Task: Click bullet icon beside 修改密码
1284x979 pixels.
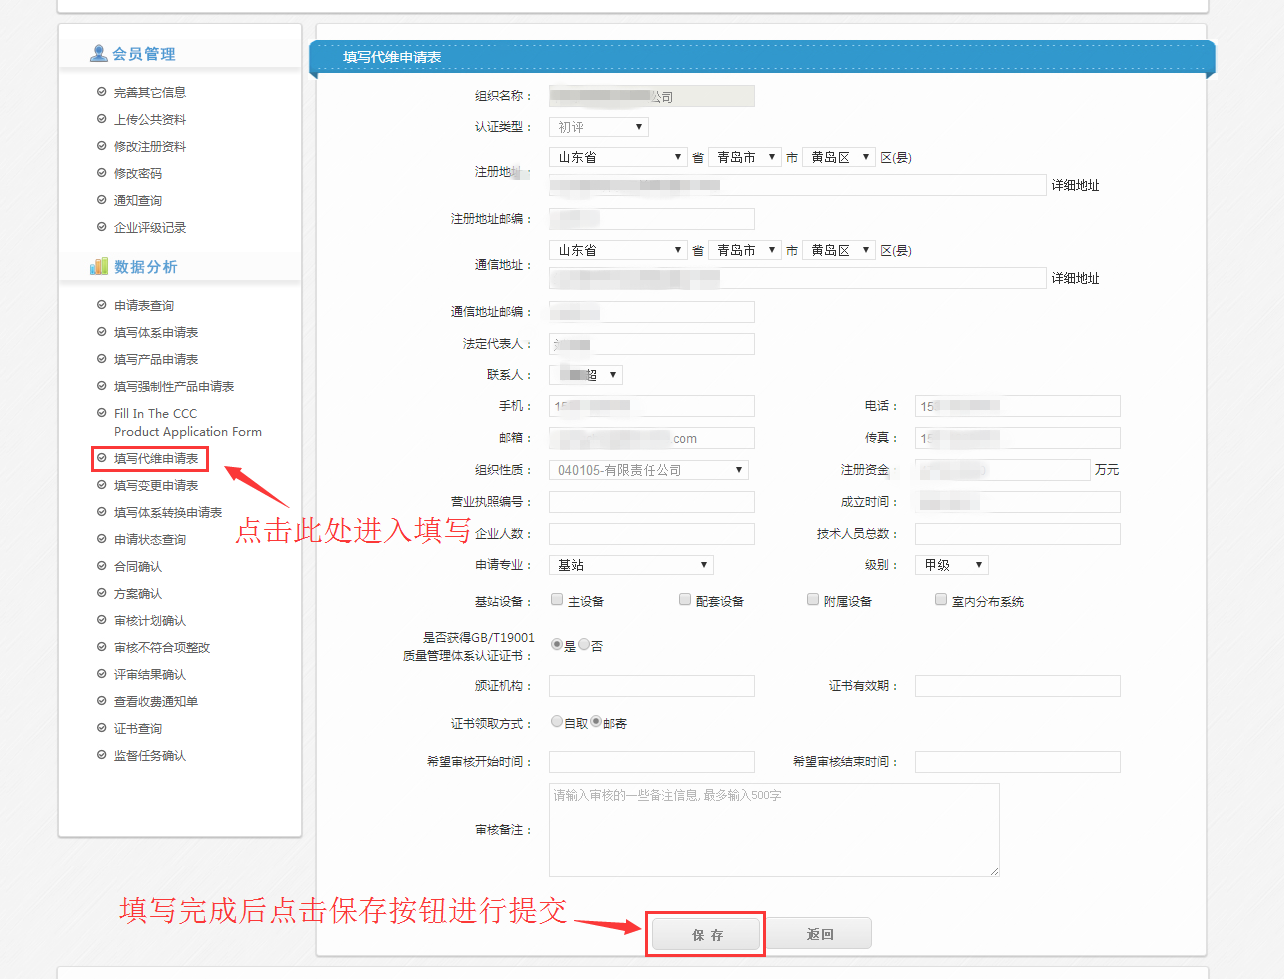Action: [101, 173]
